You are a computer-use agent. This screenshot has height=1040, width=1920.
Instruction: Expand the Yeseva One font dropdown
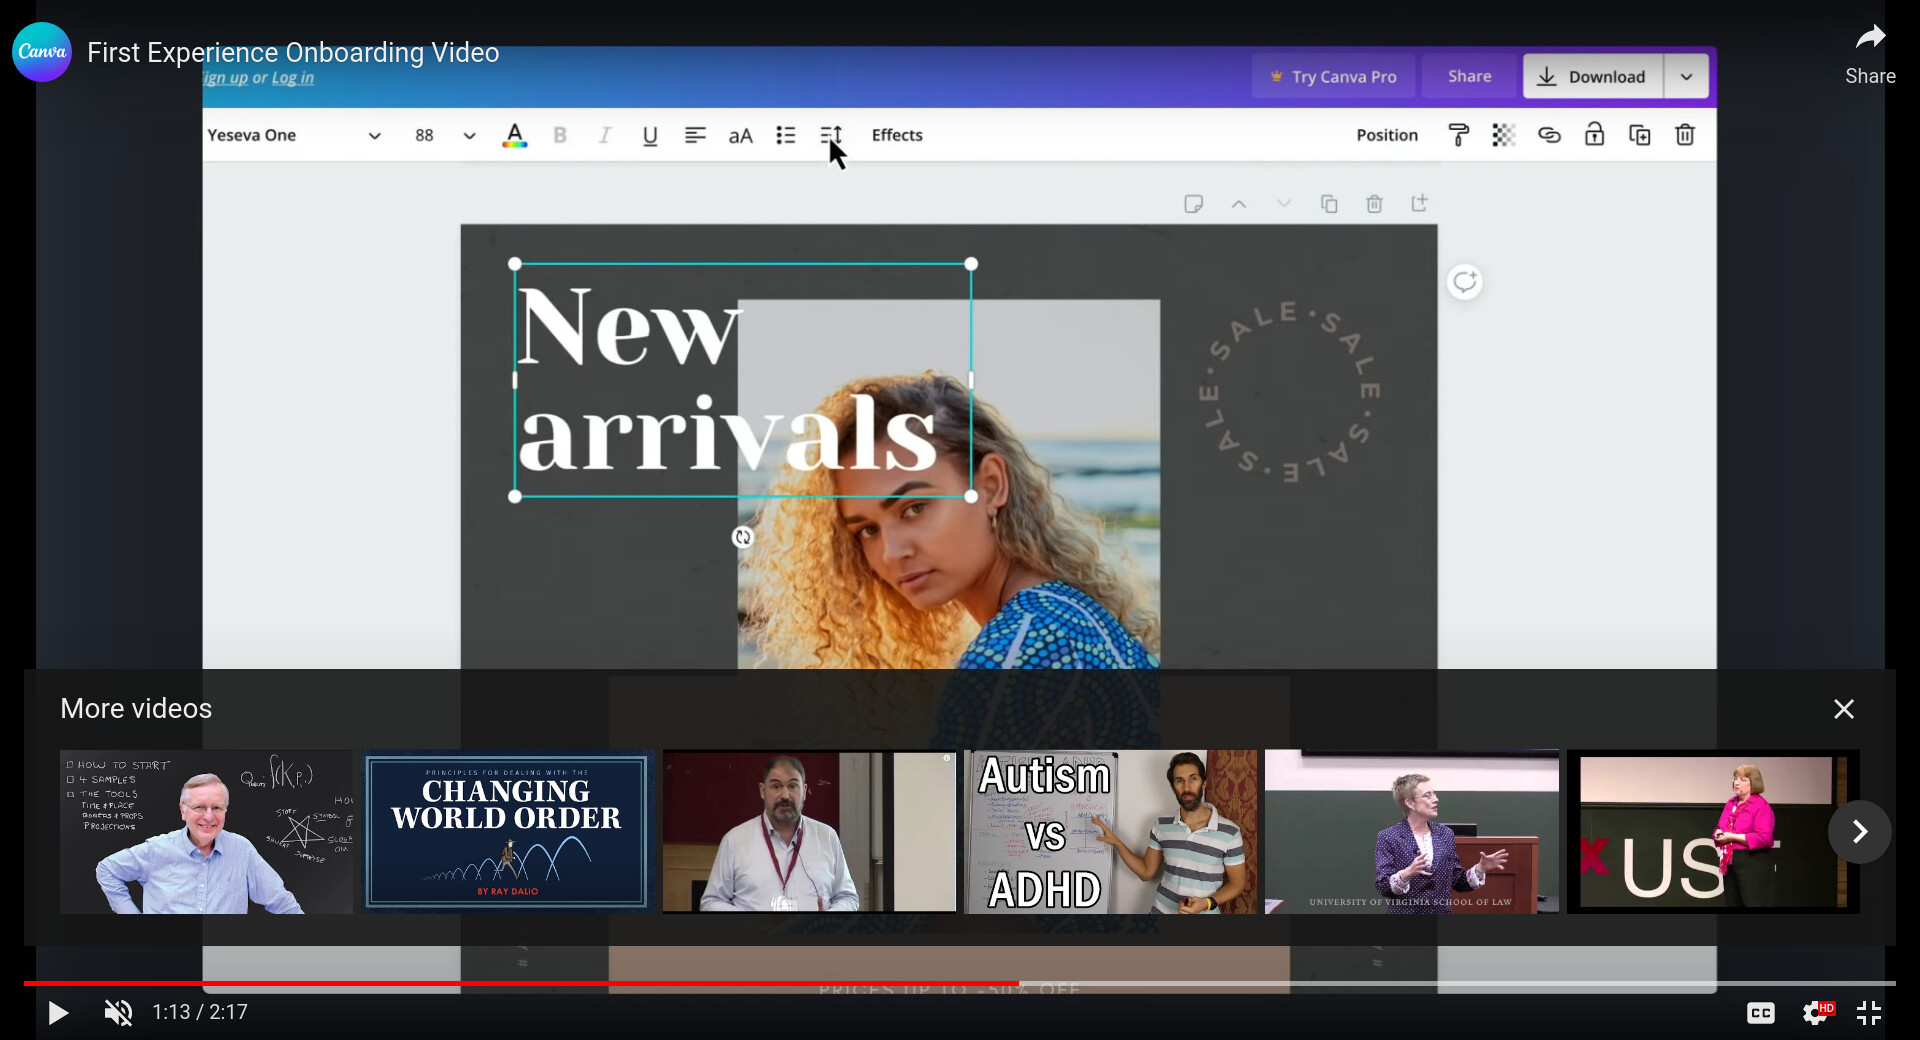374,136
